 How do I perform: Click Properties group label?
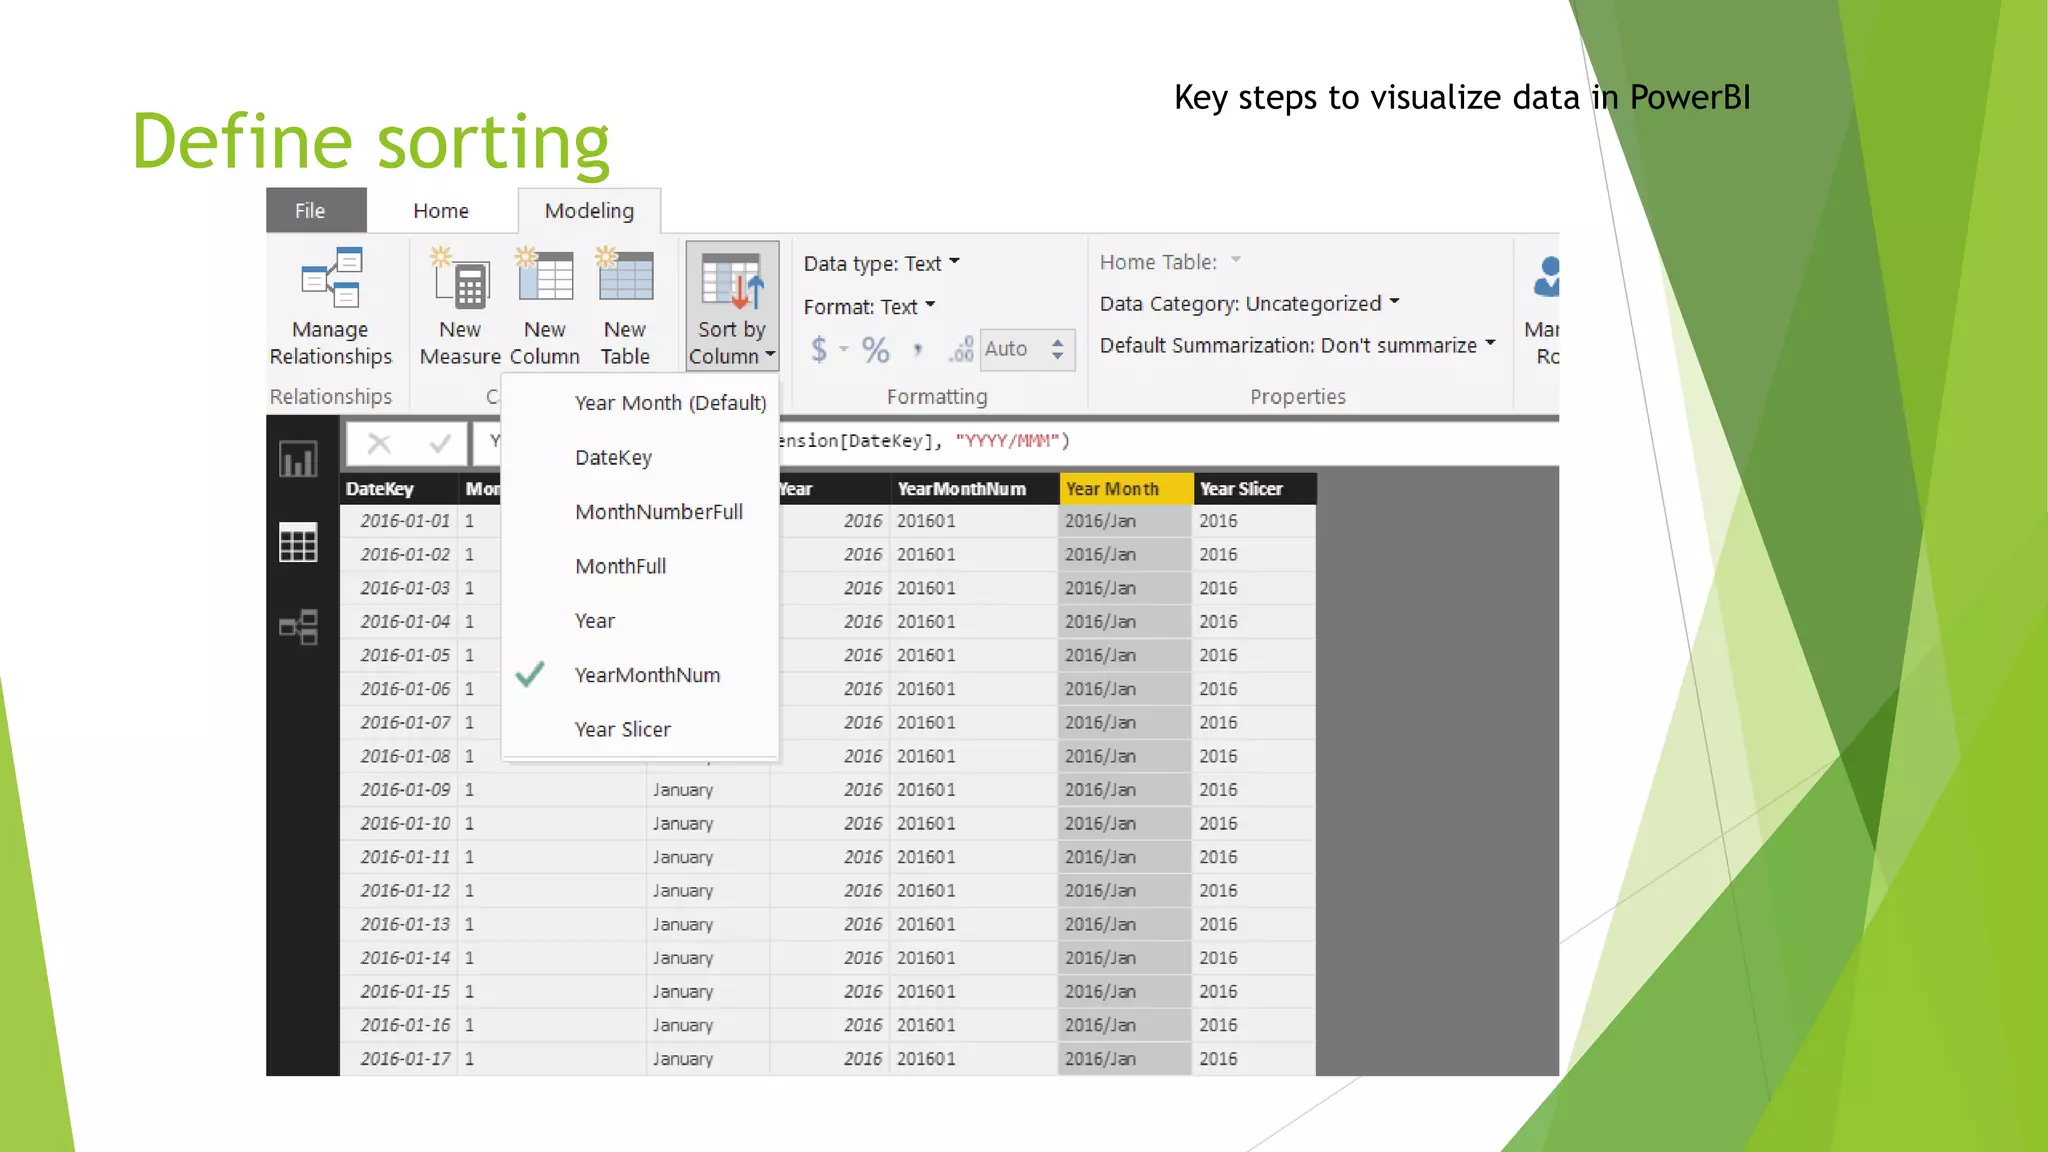tap(1298, 397)
